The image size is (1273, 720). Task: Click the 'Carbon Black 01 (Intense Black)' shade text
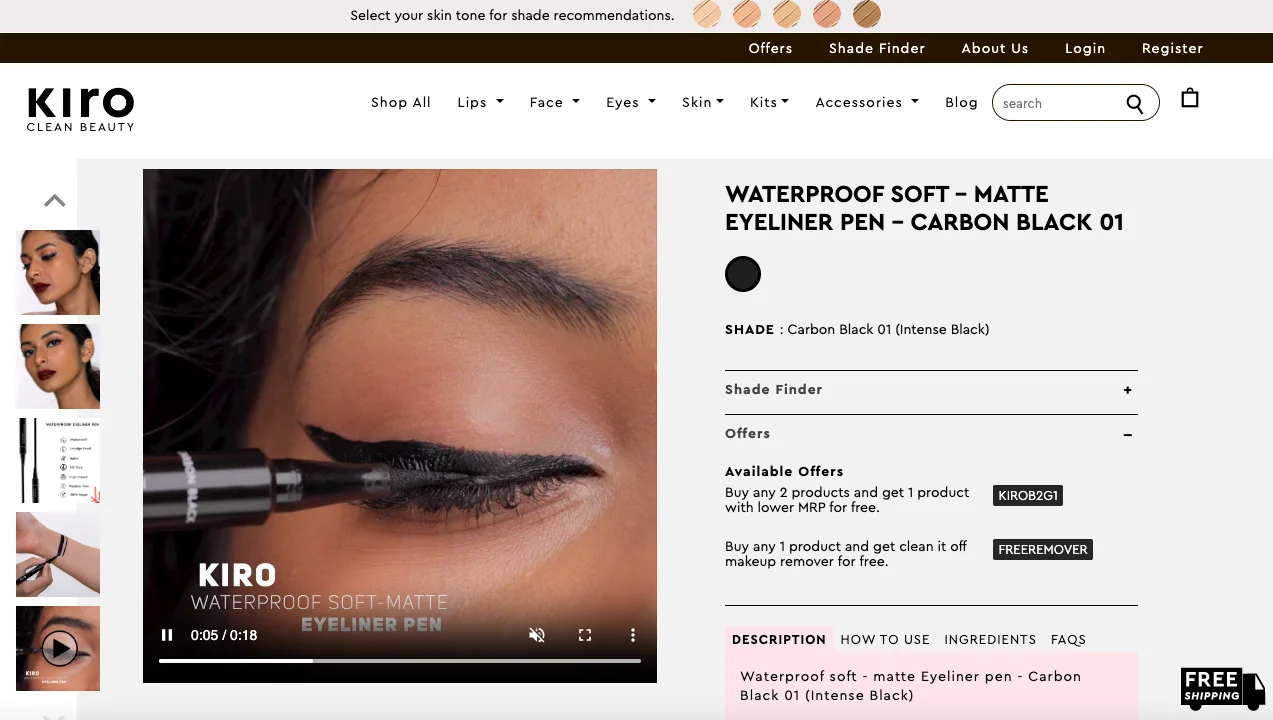point(888,329)
